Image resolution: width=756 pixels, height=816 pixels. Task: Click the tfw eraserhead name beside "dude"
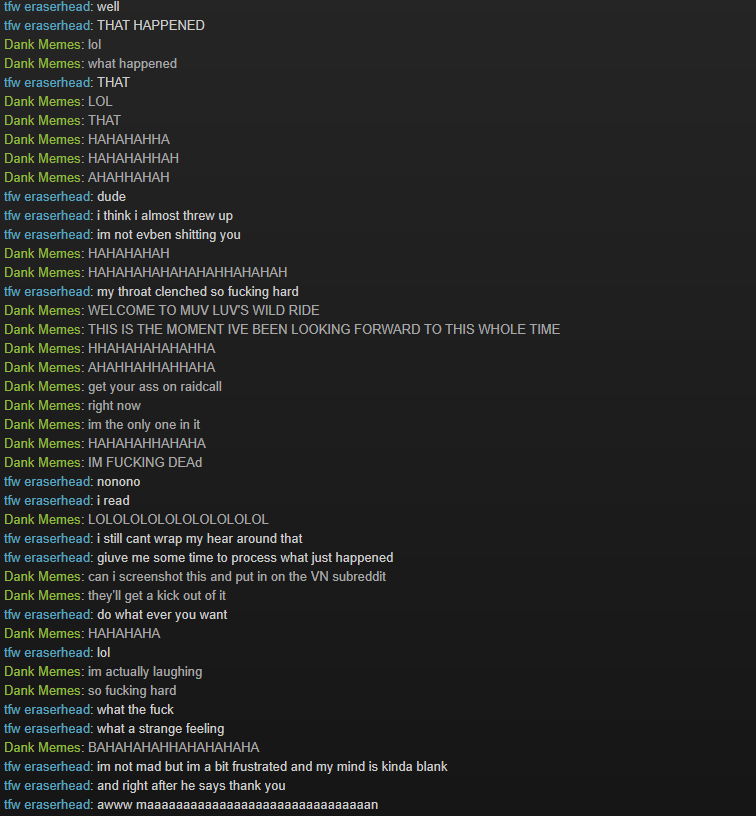47,197
